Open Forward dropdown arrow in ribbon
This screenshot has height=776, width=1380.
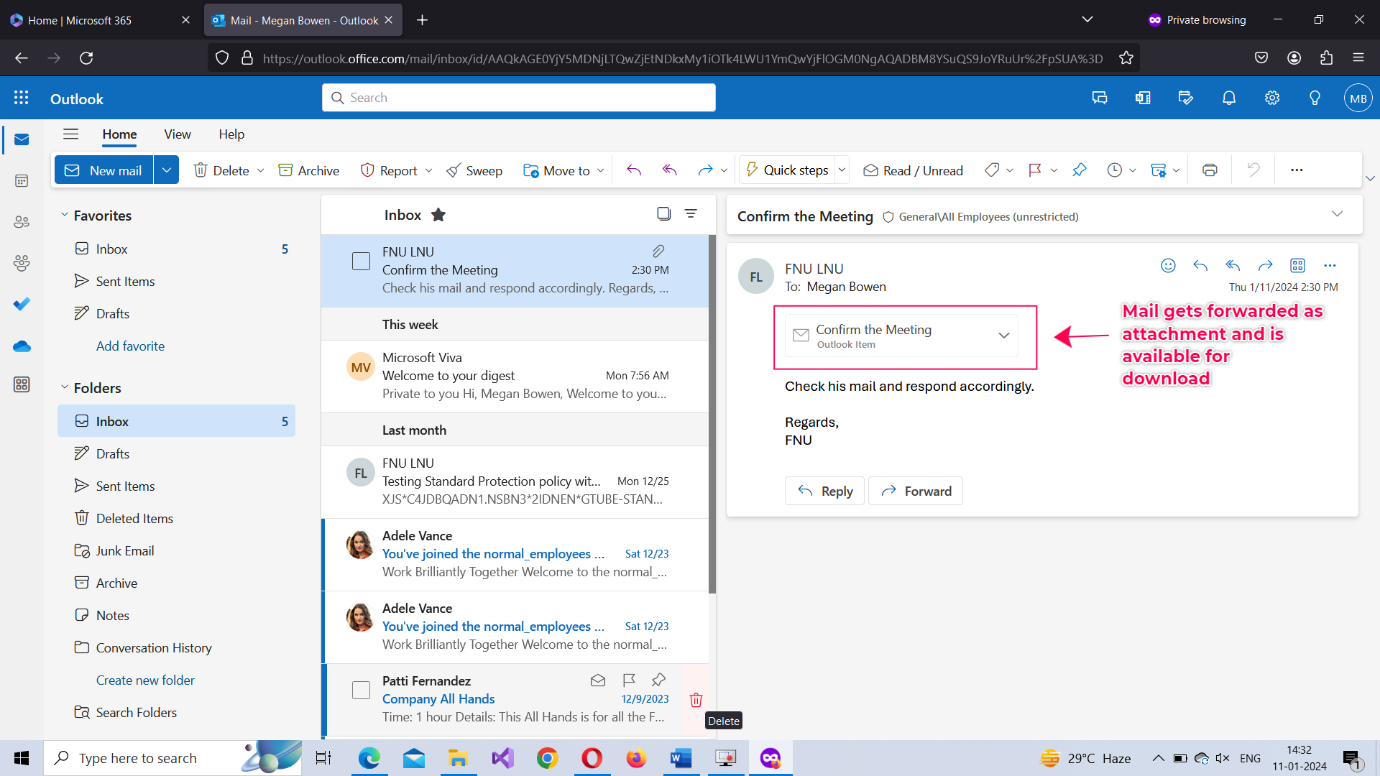click(x=724, y=170)
